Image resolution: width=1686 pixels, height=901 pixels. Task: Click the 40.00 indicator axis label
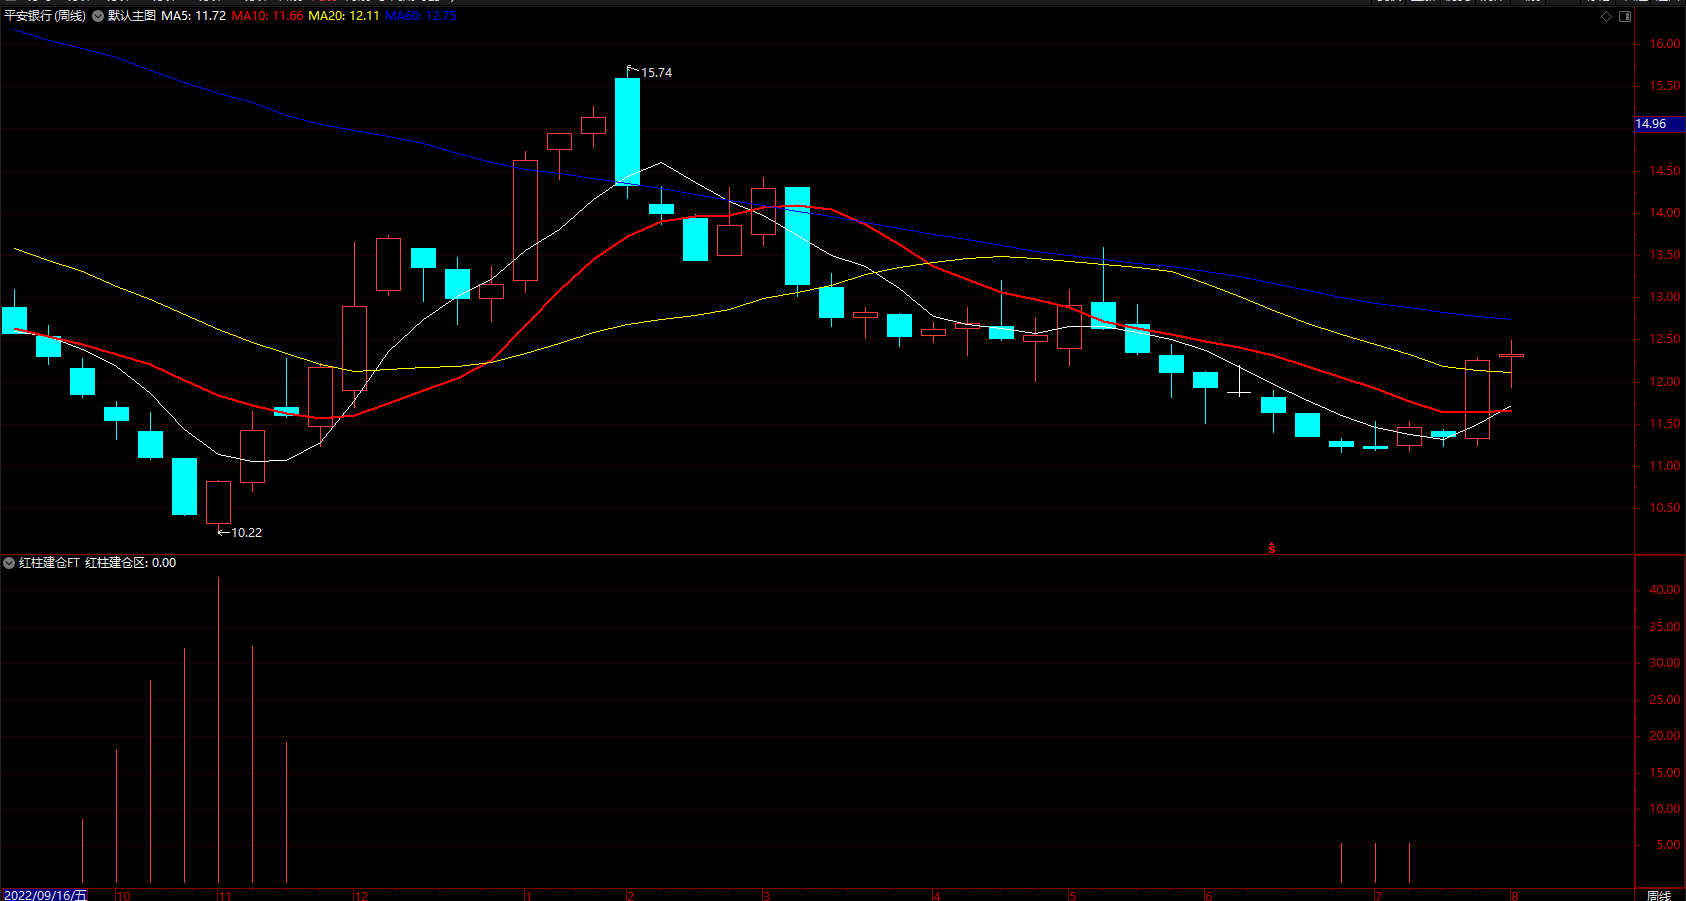pyautogui.click(x=1665, y=590)
